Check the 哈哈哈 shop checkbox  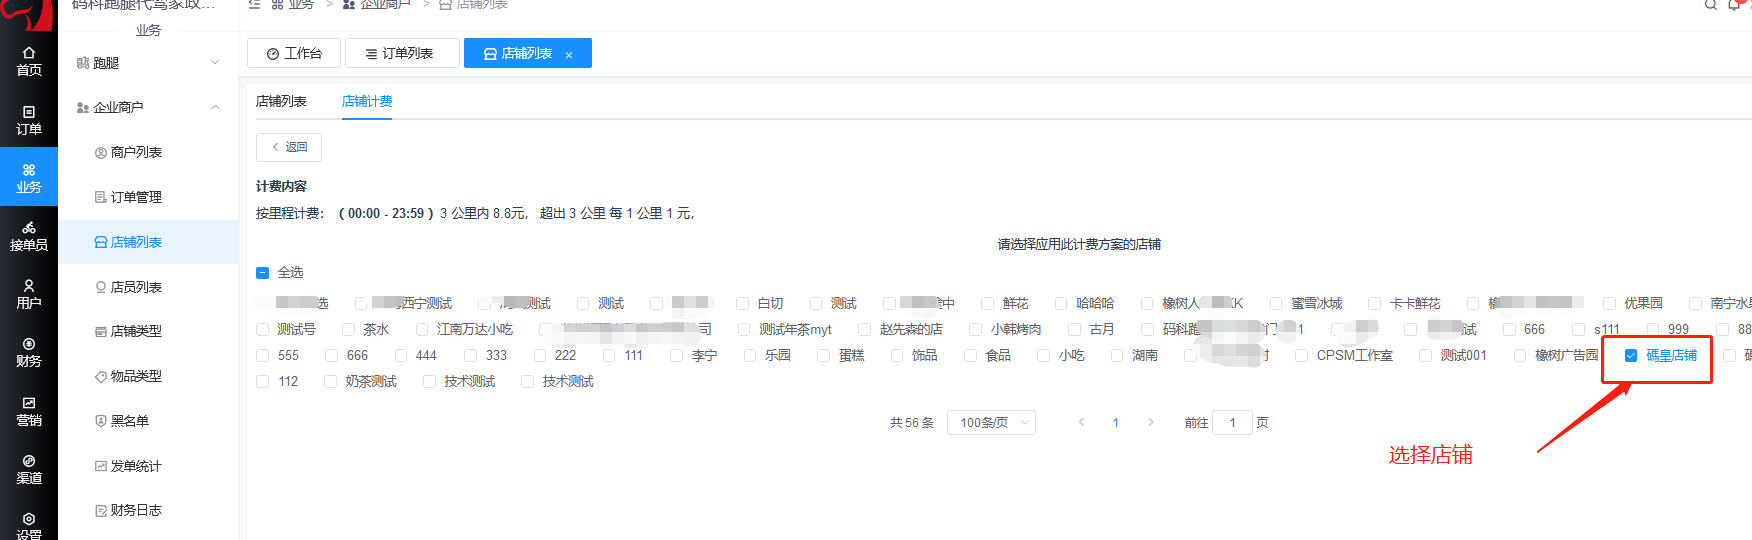pyautogui.click(x=1061, y=303)
